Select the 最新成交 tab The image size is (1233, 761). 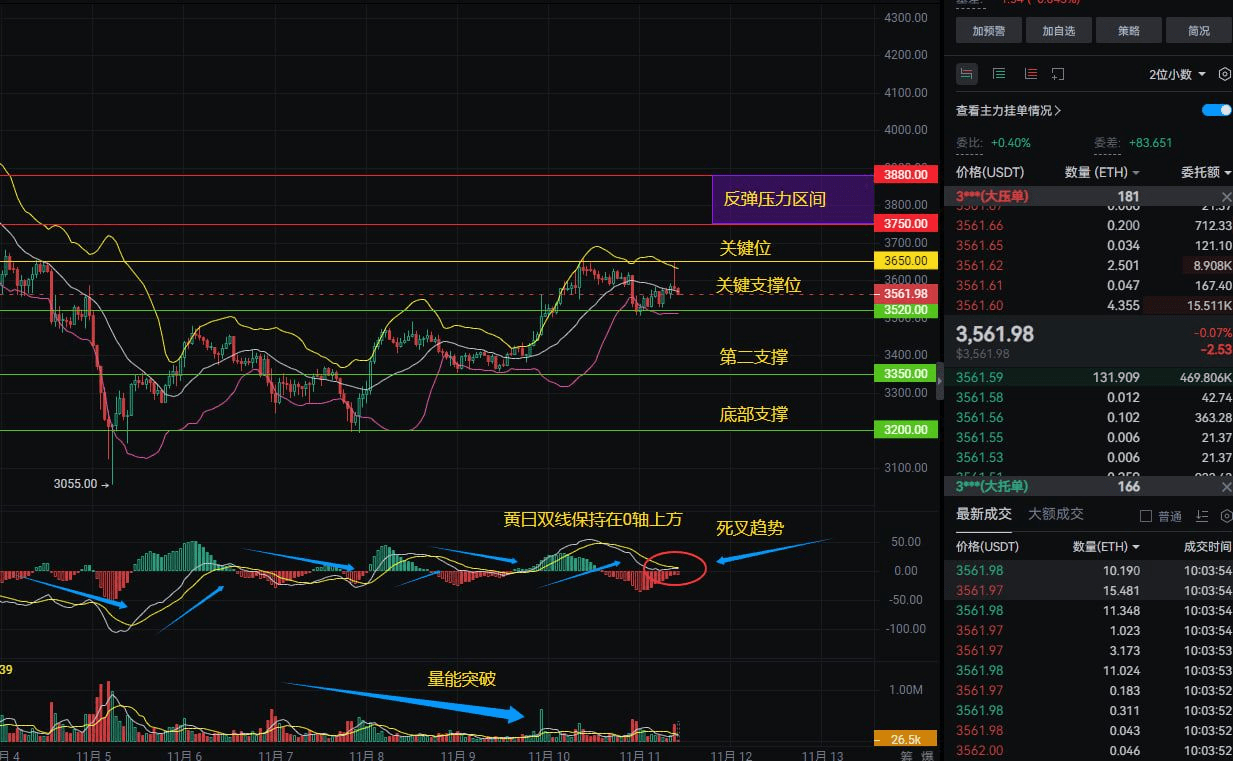pos(984,514)
